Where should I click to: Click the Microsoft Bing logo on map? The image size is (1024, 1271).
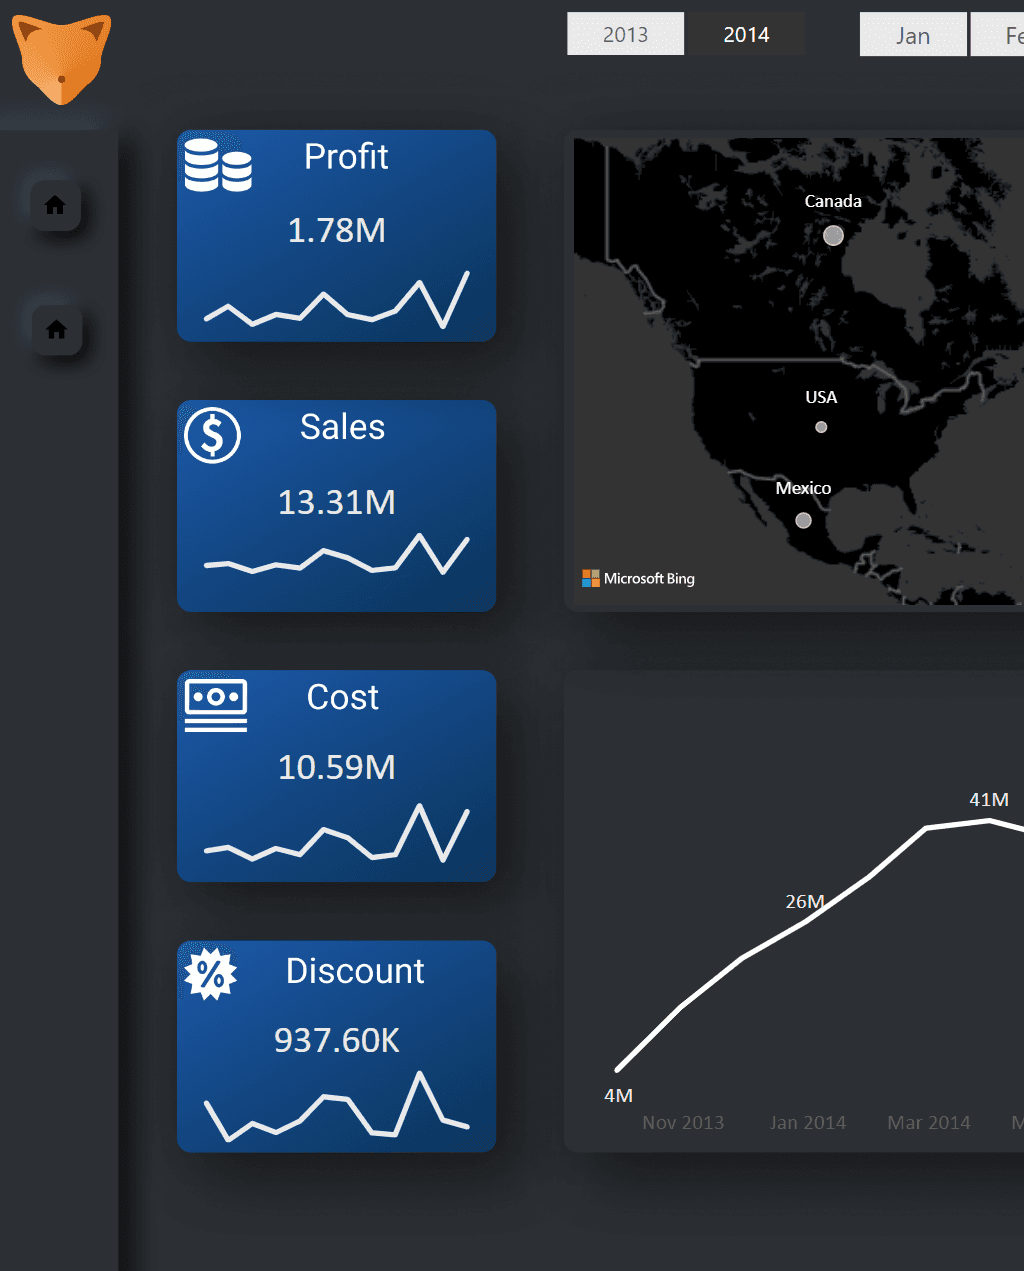point(638,578)
